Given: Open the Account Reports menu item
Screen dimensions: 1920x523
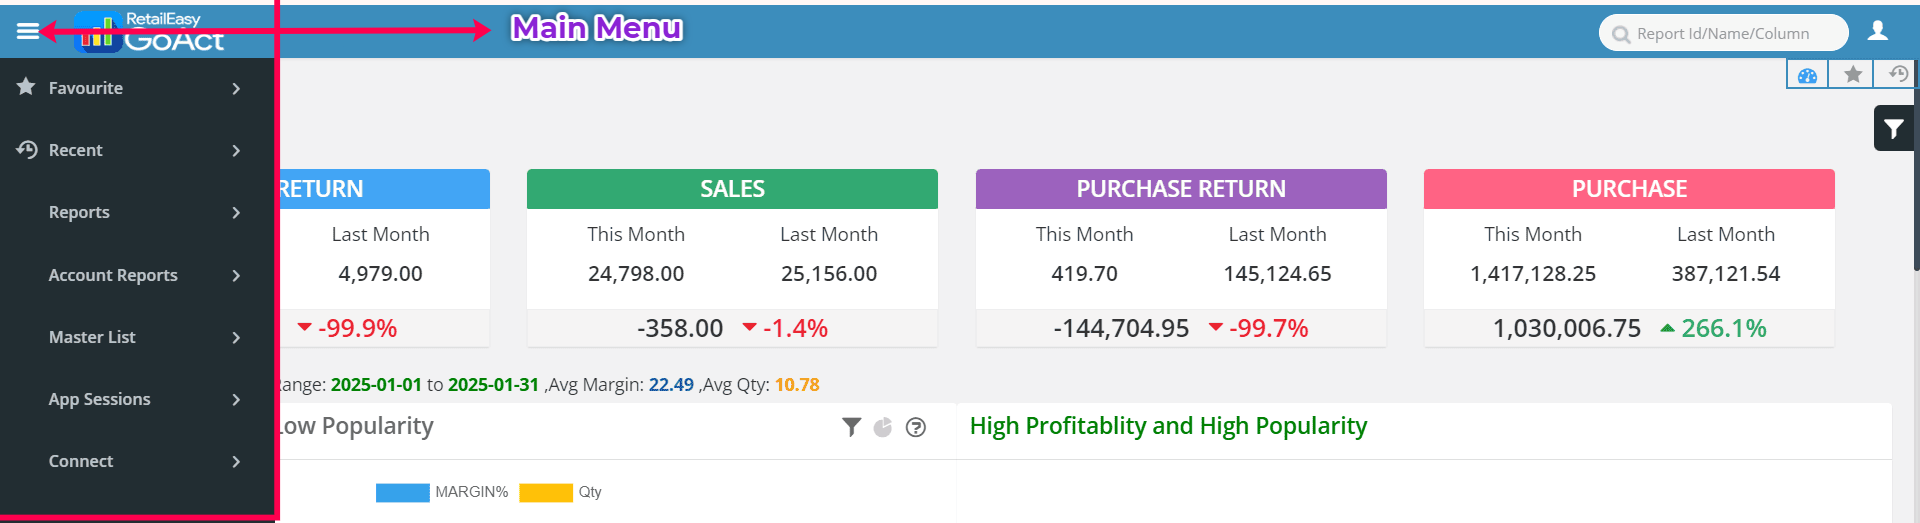Looking at the screenshot, I should point(113,275).
